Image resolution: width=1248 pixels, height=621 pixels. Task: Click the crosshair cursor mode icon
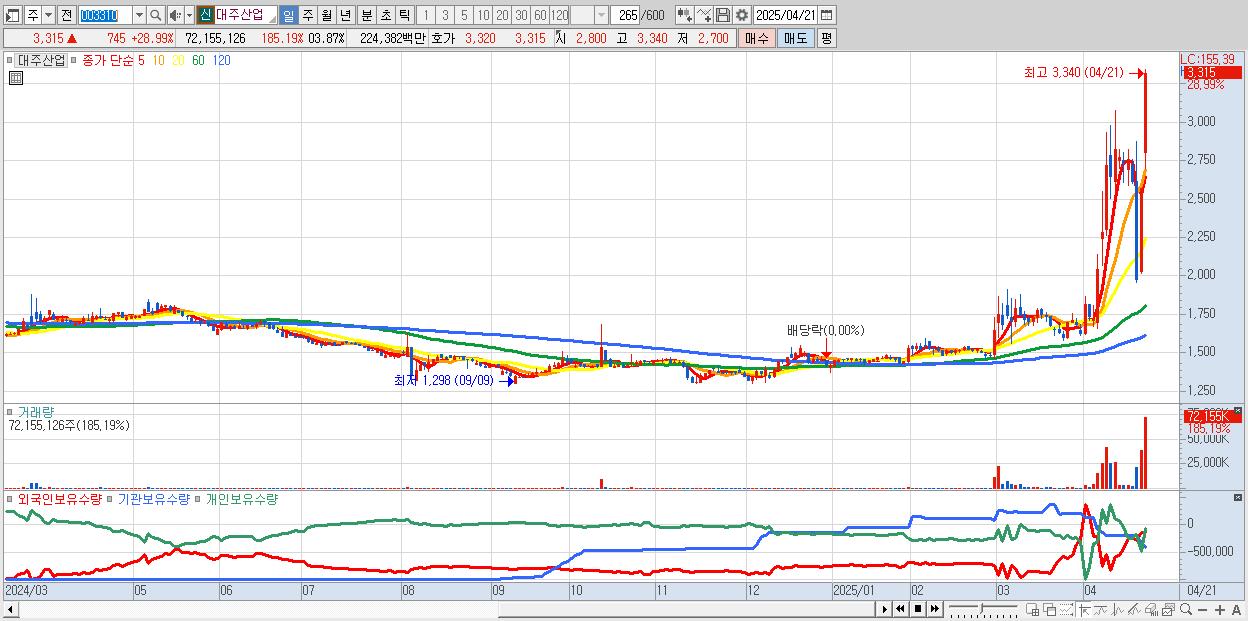click(x=1085, y=609)
